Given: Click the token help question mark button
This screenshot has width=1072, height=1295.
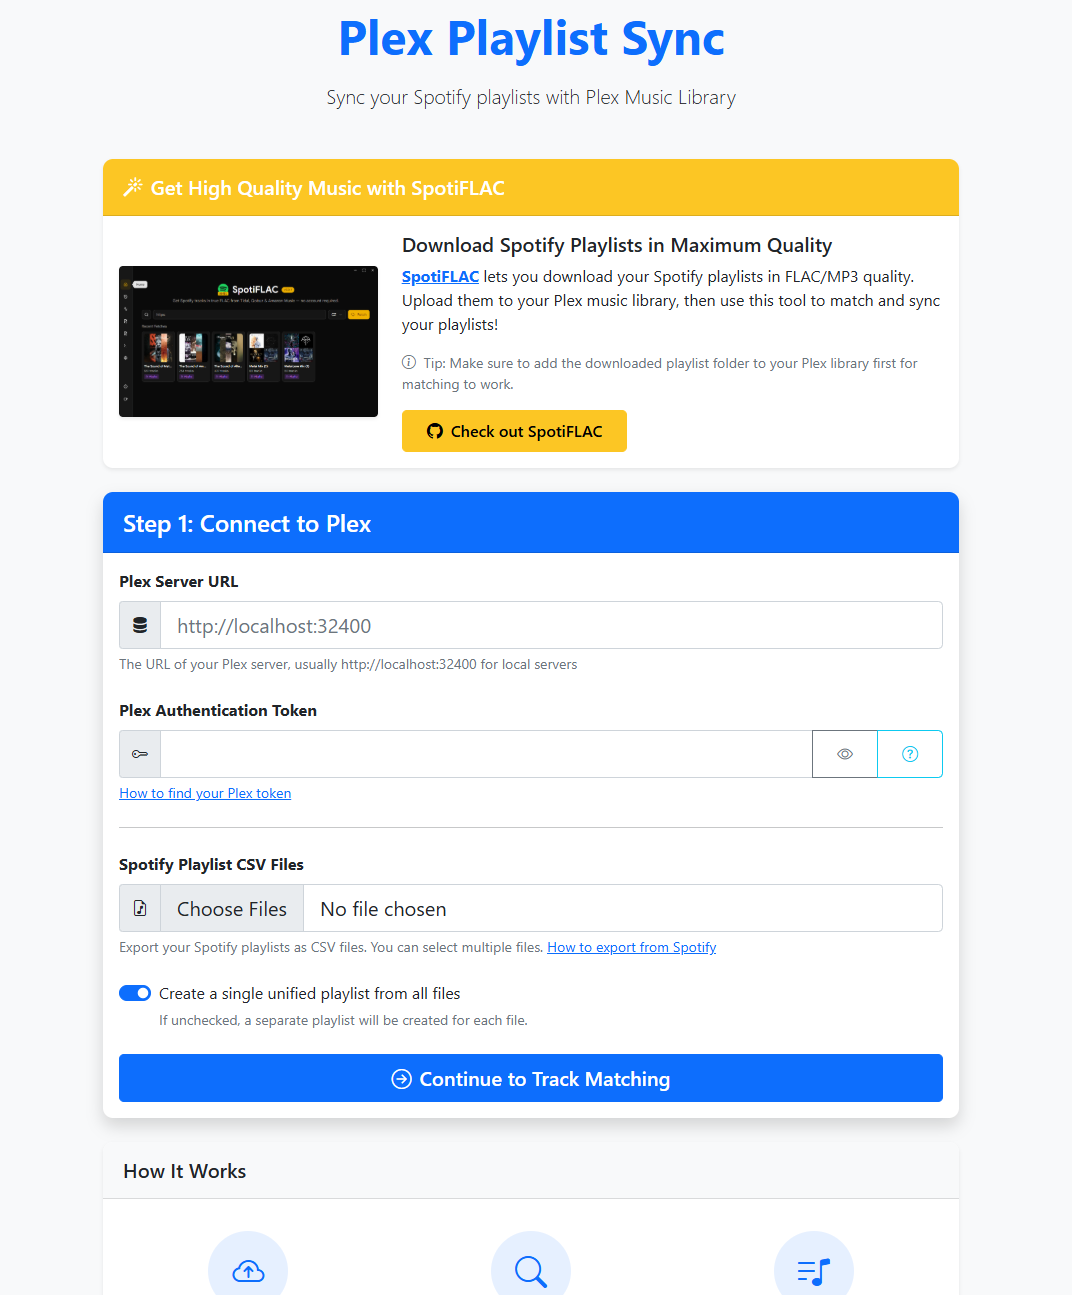Looking at the screenshot, I should point(910,754).
